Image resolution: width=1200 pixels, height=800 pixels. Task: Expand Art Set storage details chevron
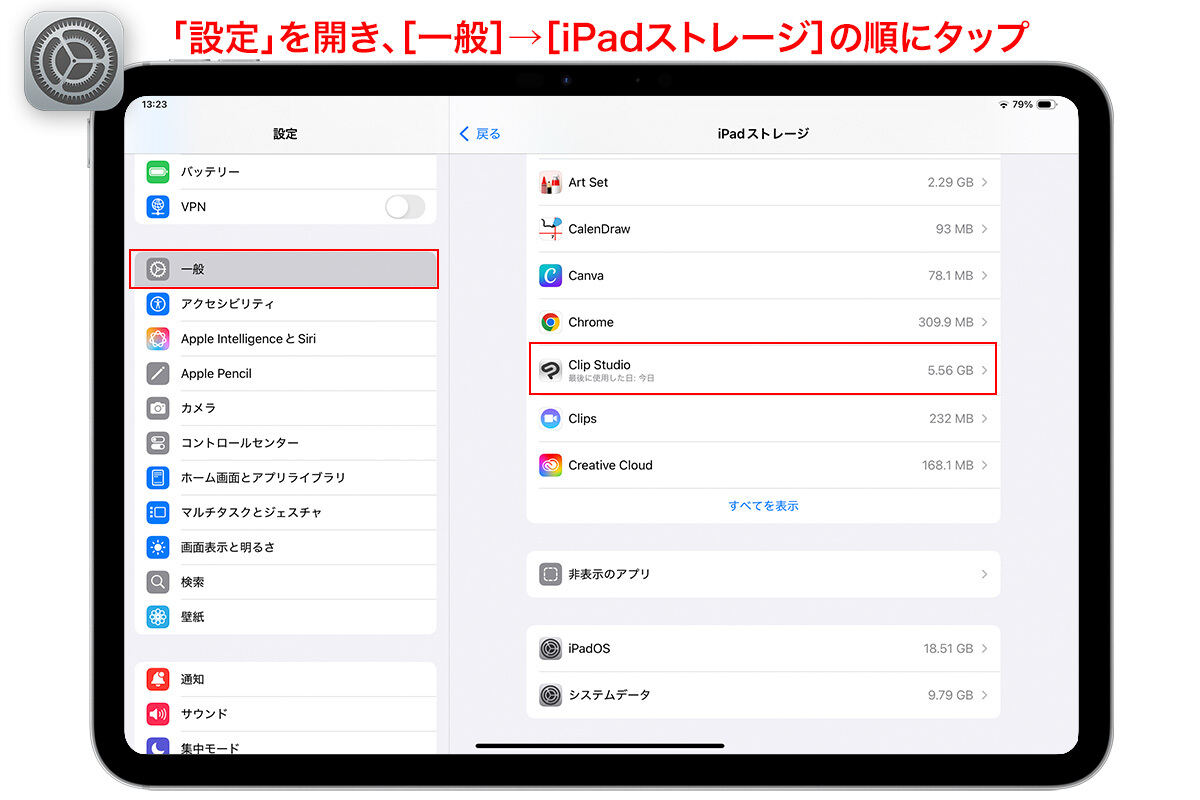point(985,183)
